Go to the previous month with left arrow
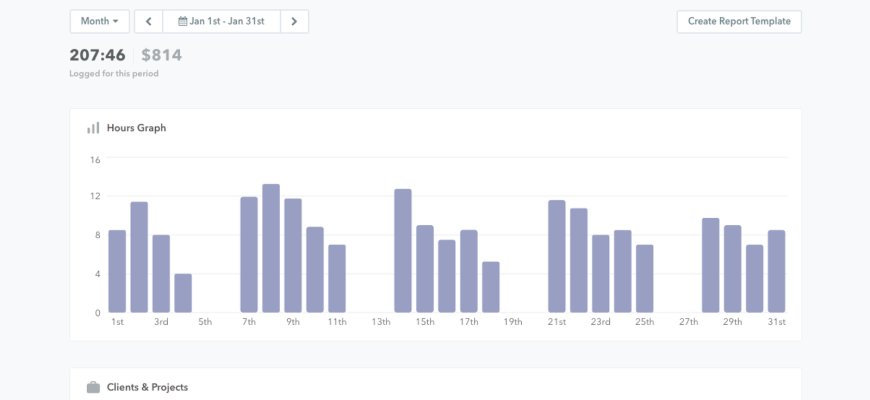The height and width of the screenshot is (400, 870). [148, 21]
